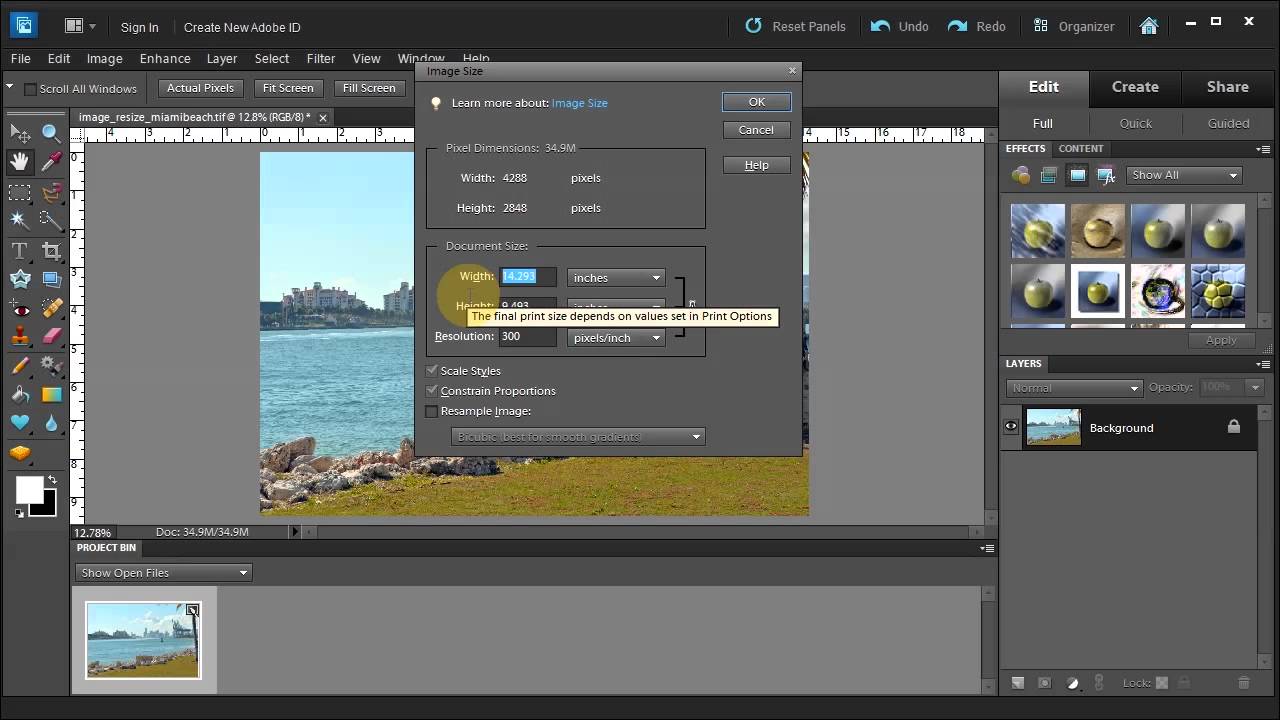Viewport: 1280px width, 720px height.
Task: Open the Resolution units dropdown
Action: pyautogui.click(x=616, y=338)
